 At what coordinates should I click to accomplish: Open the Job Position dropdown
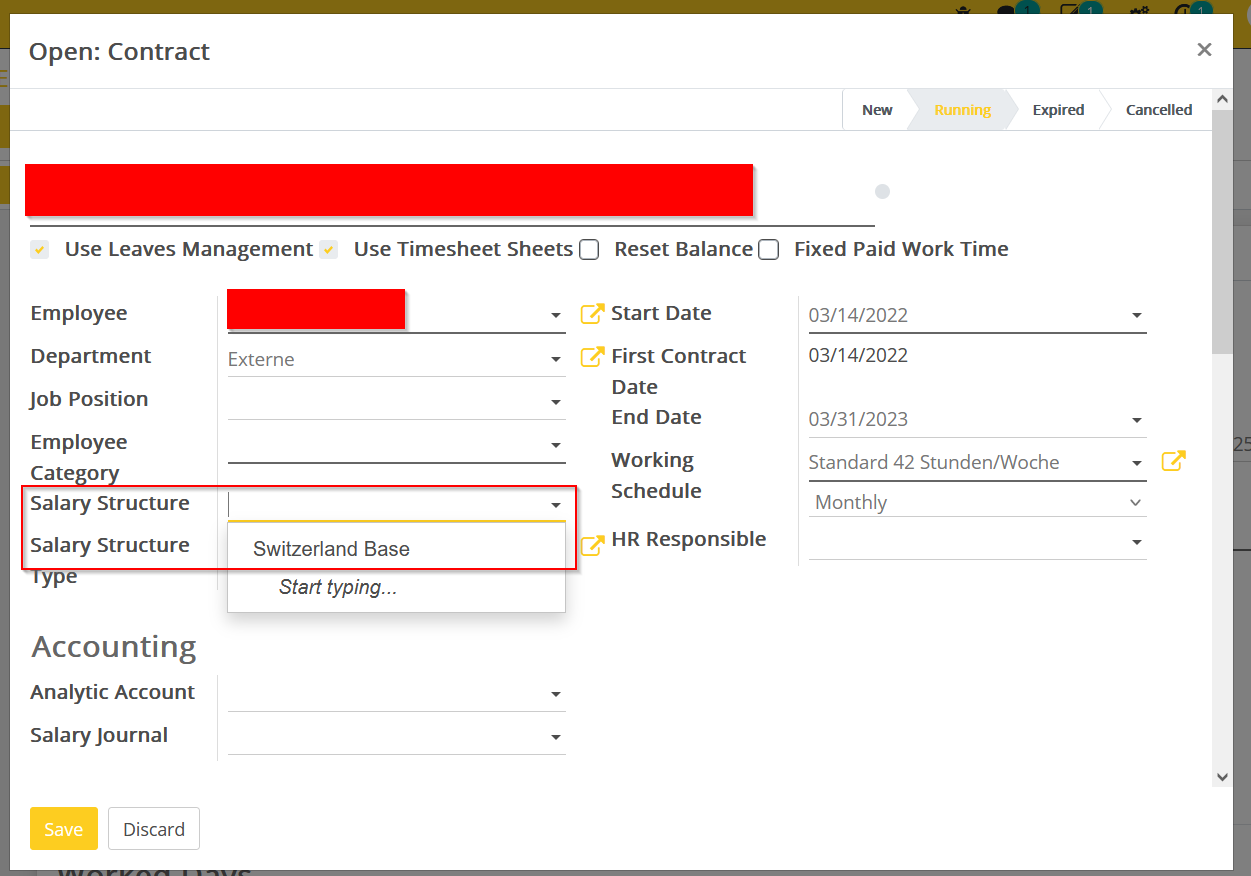pos(396,400)
